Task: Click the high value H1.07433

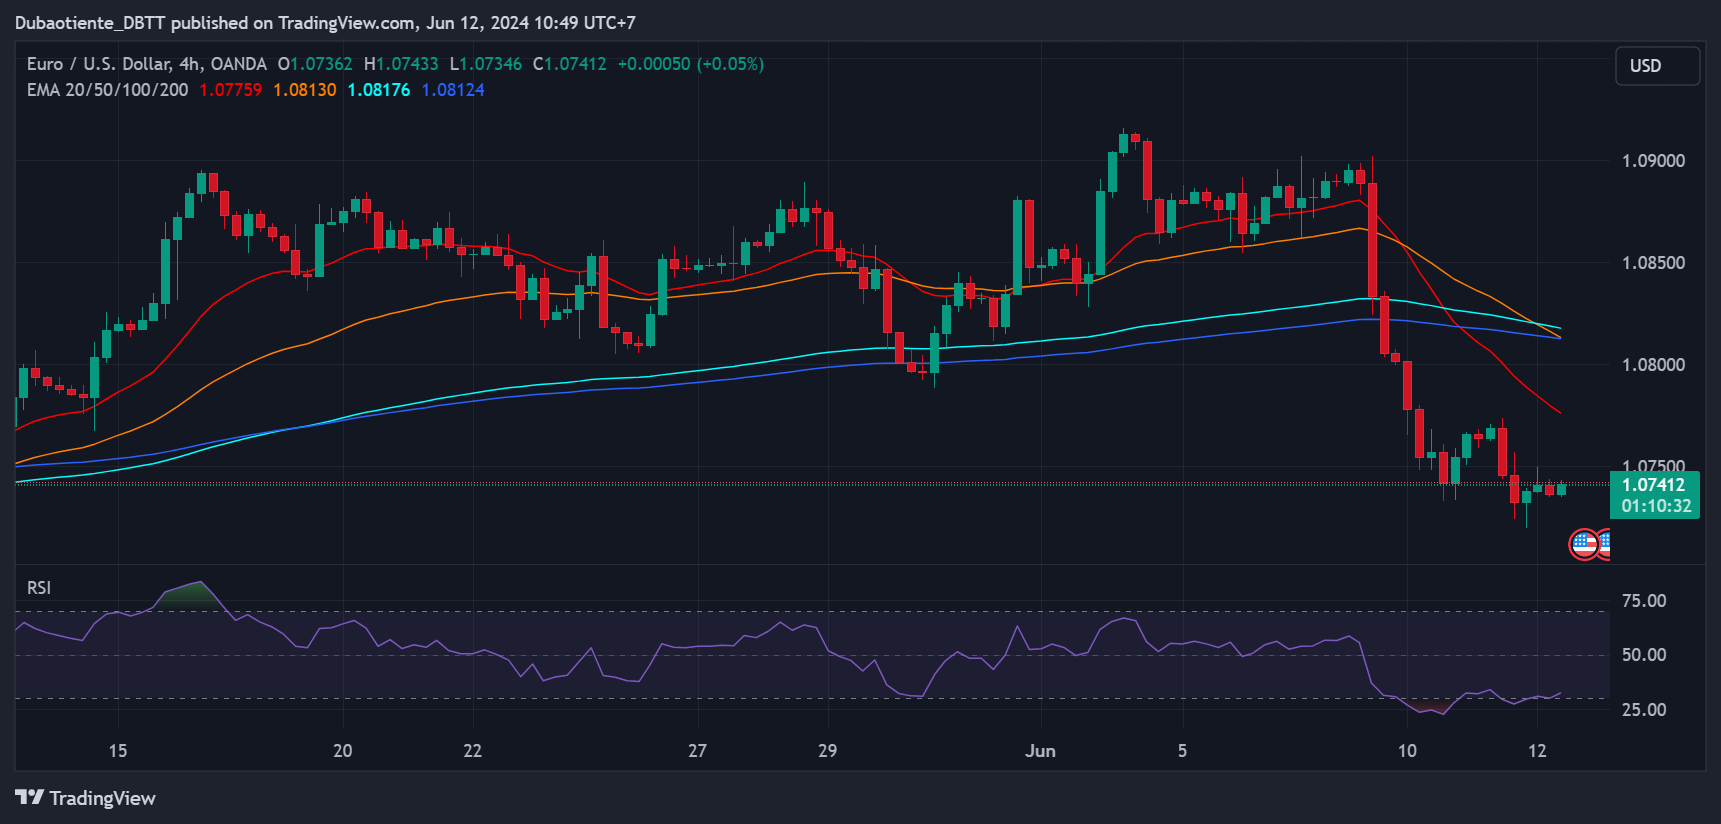Action: (x=401, y=64)
